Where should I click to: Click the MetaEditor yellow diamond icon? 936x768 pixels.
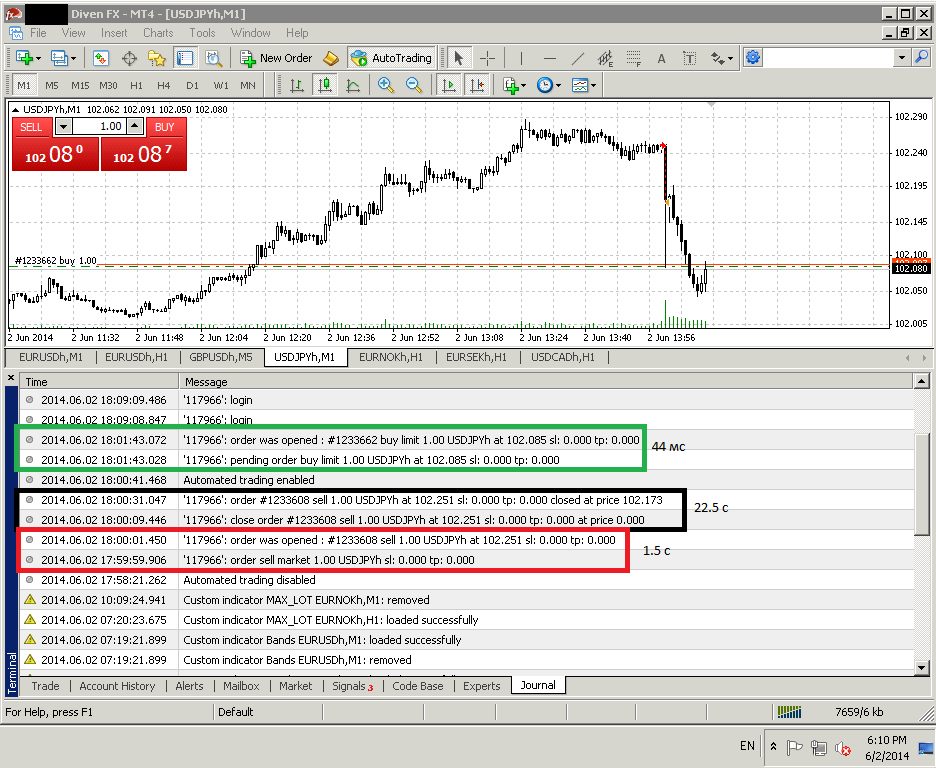(x=331, y=58)
